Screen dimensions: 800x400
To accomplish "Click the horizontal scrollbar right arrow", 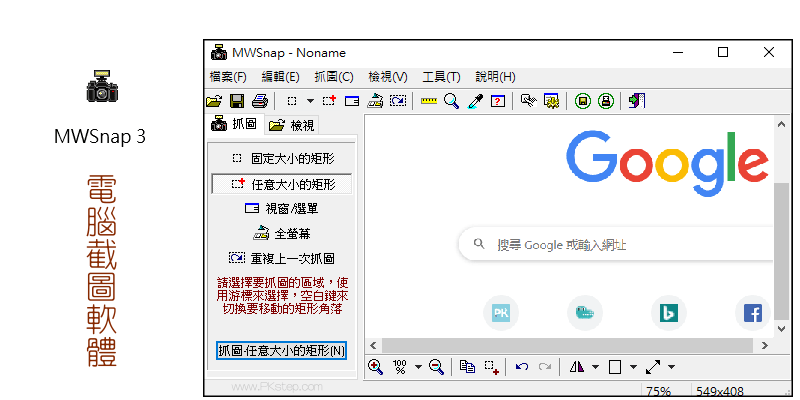I will (x=764, y=345).
